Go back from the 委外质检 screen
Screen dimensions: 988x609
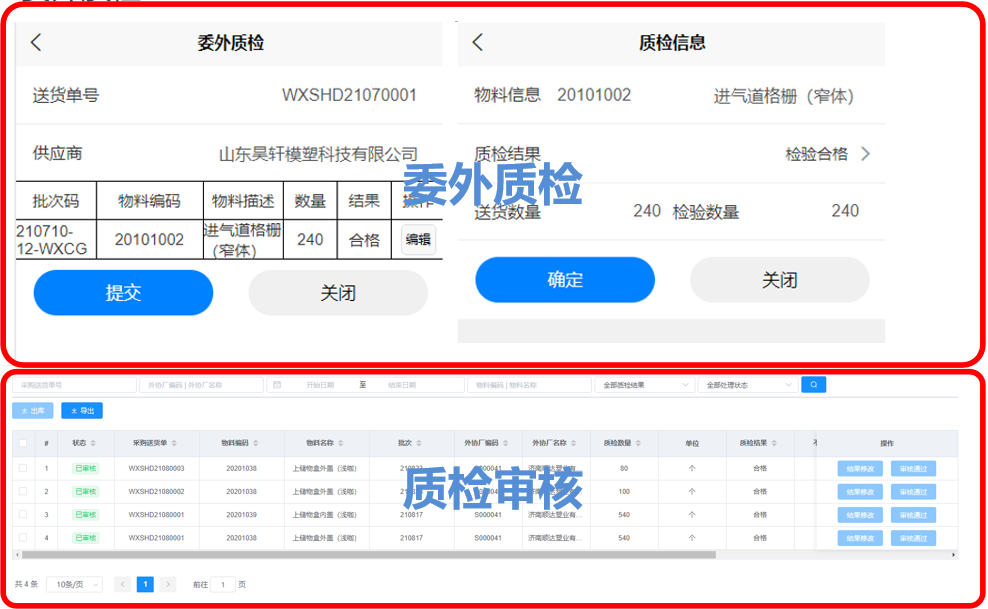(37, 43)
